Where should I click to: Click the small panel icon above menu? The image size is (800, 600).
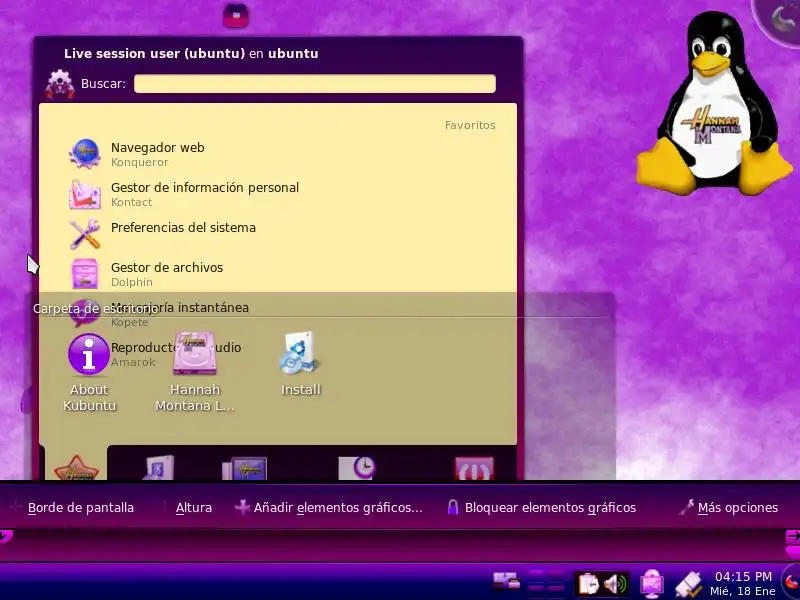point(236,15)
